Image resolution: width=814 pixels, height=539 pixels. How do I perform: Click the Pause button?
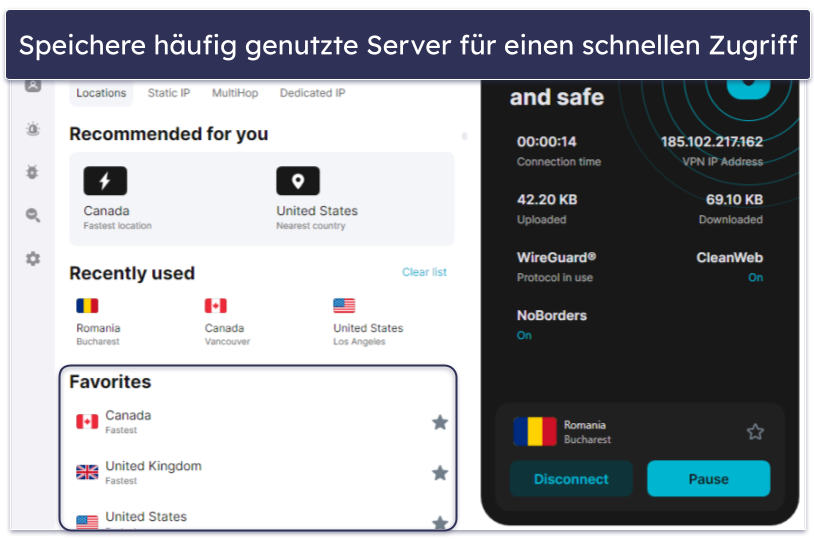(x=709, y=479)
